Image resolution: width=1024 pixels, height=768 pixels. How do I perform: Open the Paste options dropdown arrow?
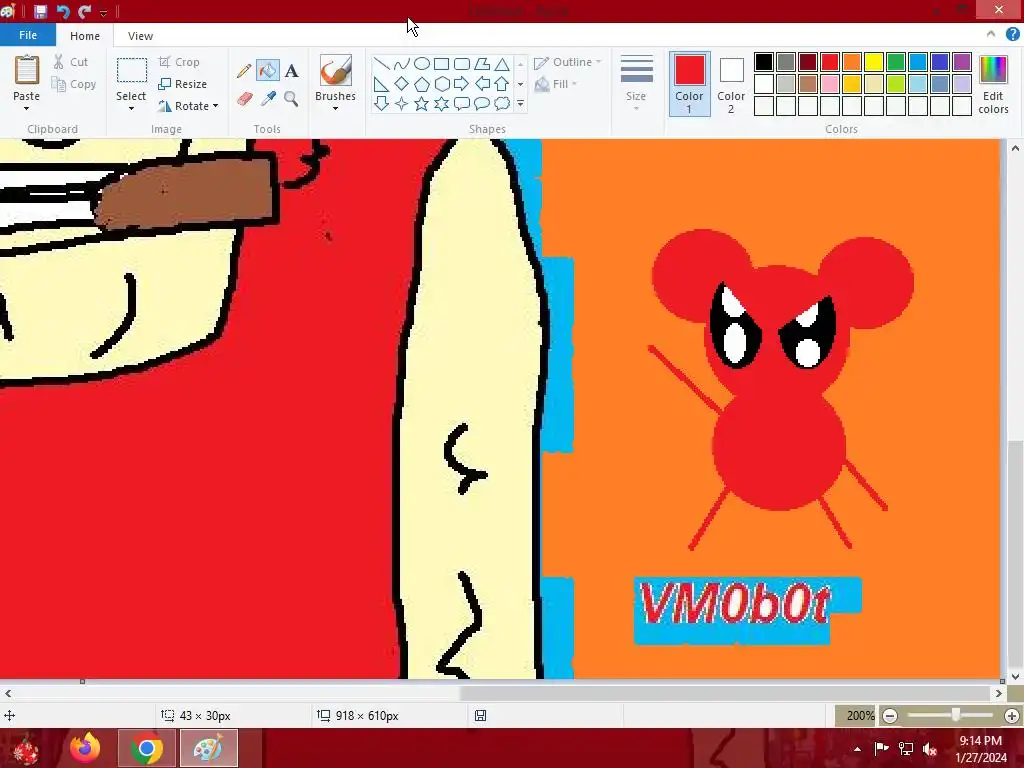pos(26,109)
